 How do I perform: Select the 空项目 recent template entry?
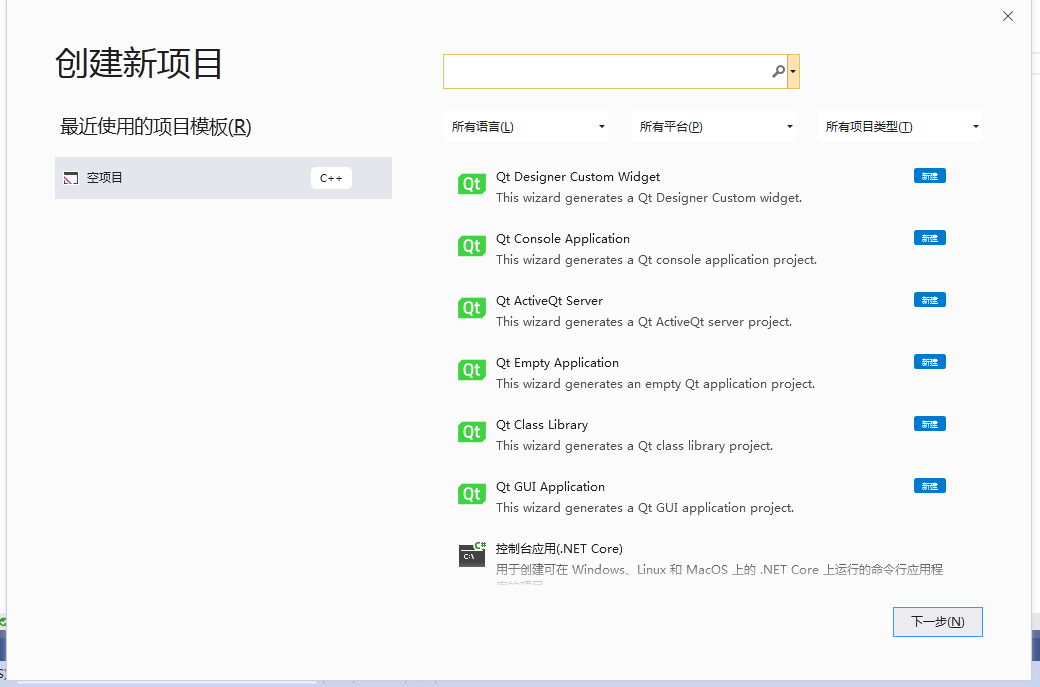click(x=200, y=177)
